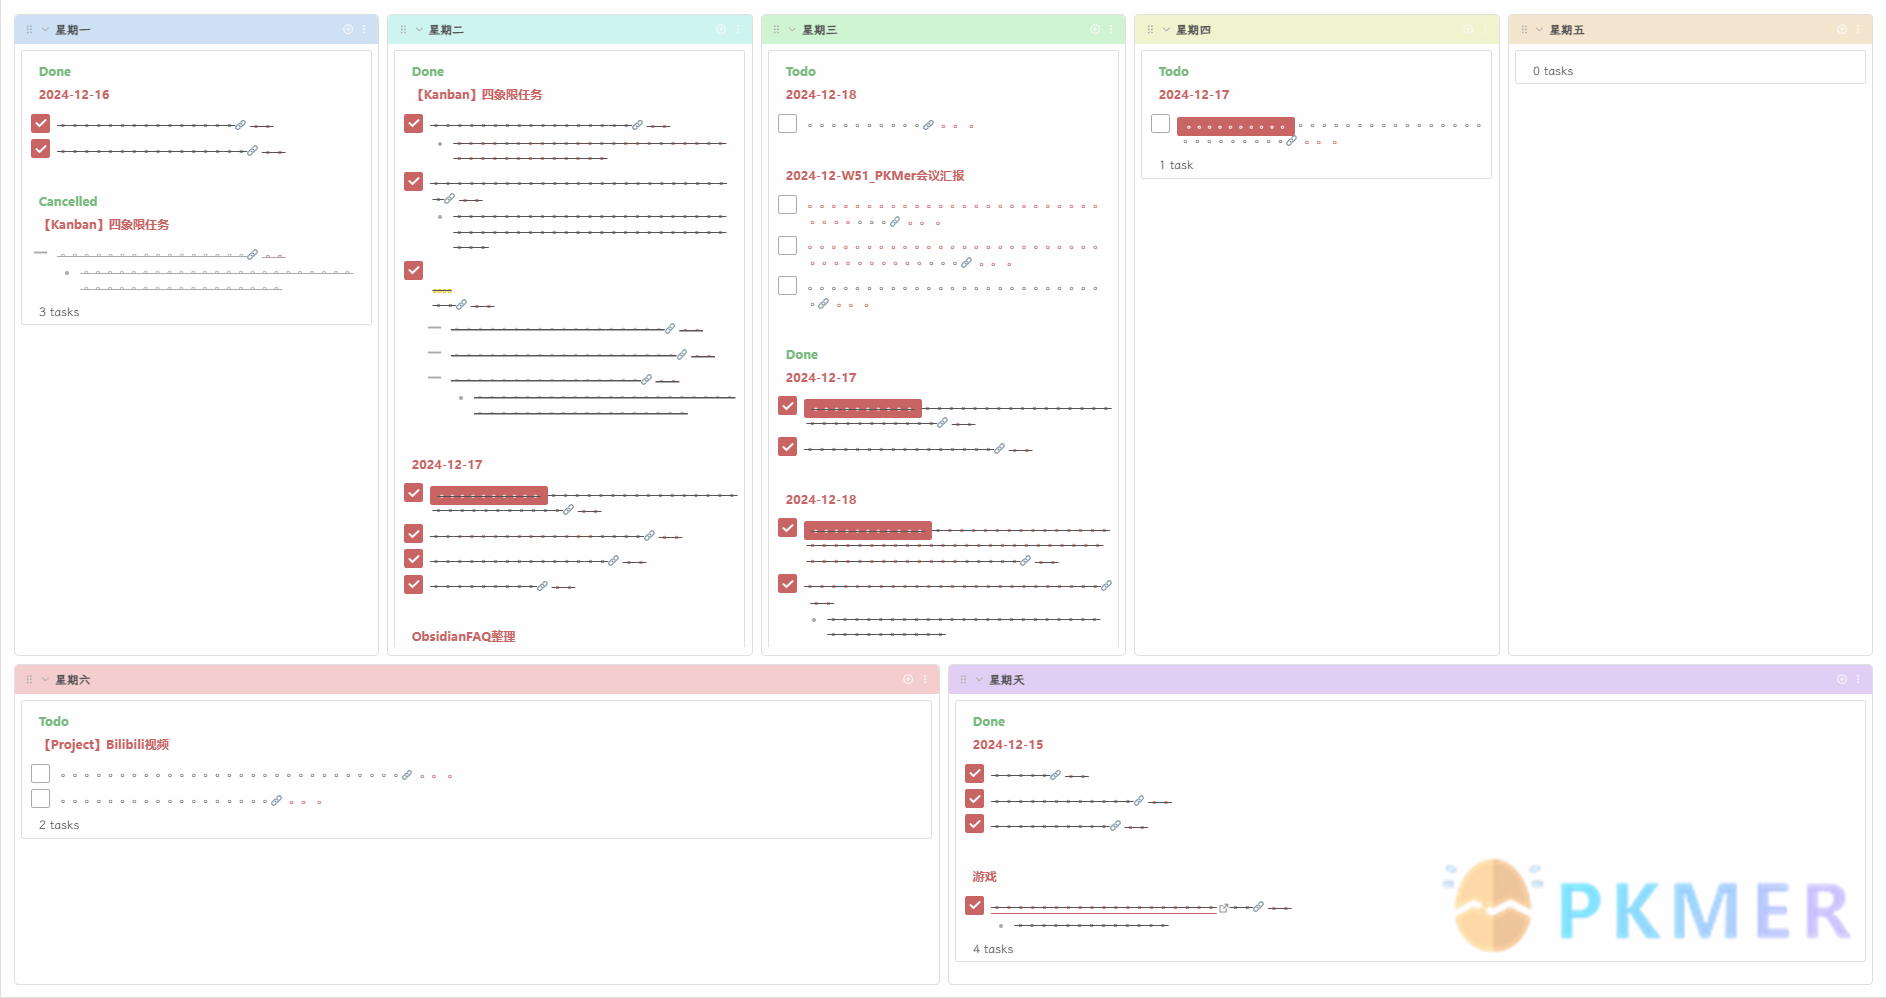Screen dimensions: 1886x998
Task: Open the more options menu of 星期六
Action: (x=925, y=680)
